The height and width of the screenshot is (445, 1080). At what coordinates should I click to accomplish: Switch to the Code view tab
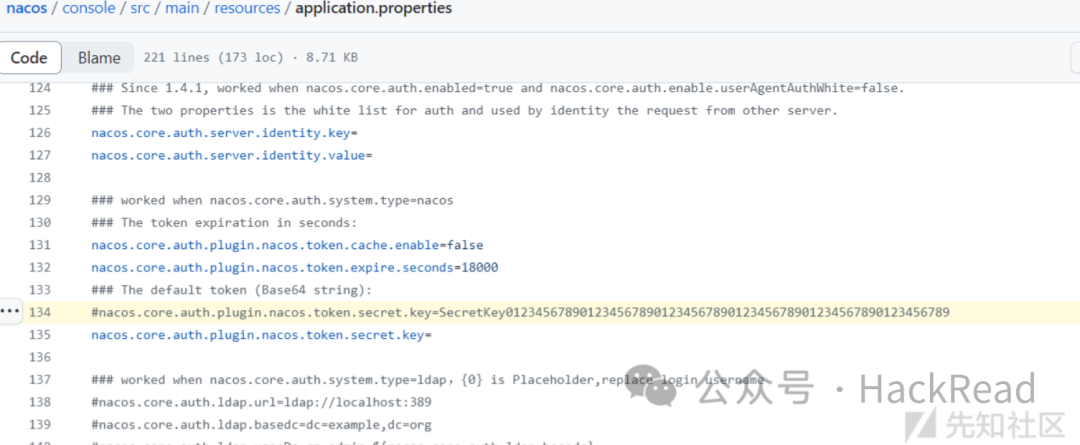(29, 58)
